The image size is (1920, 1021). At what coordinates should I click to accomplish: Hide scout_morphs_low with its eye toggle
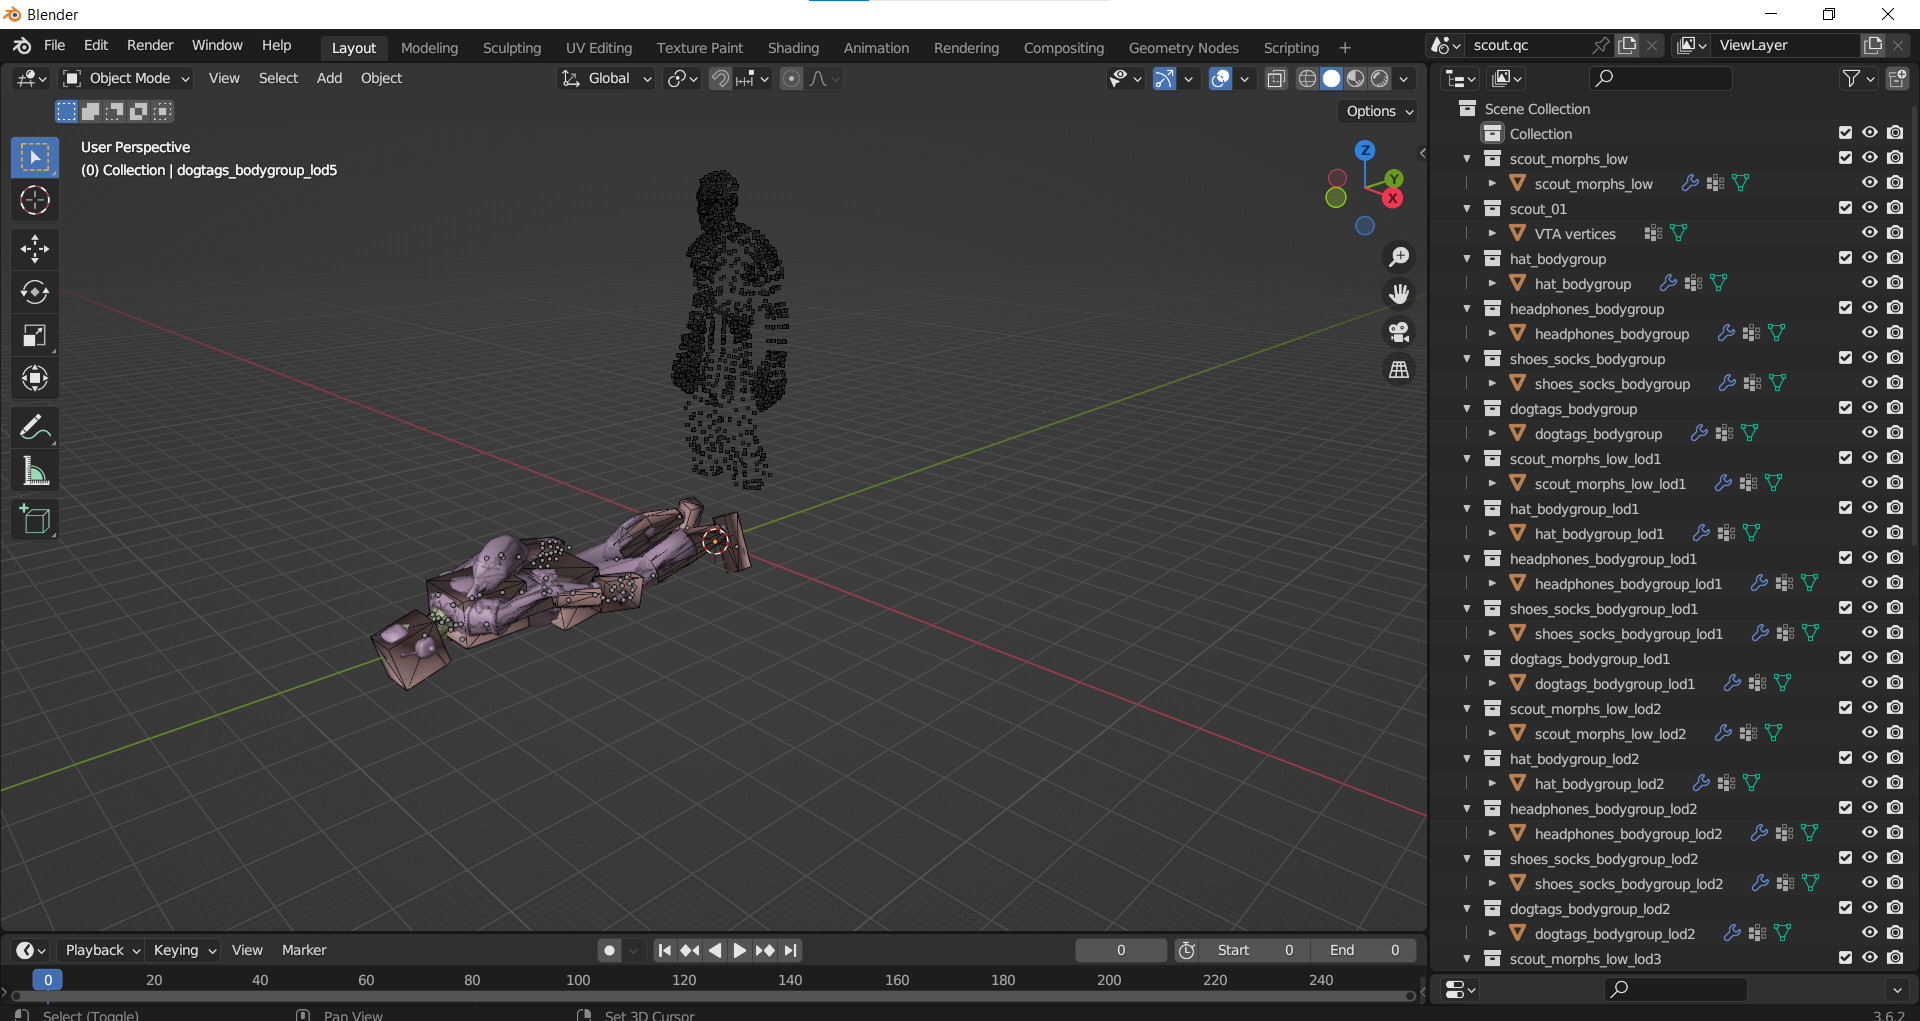pos(1871,157)
